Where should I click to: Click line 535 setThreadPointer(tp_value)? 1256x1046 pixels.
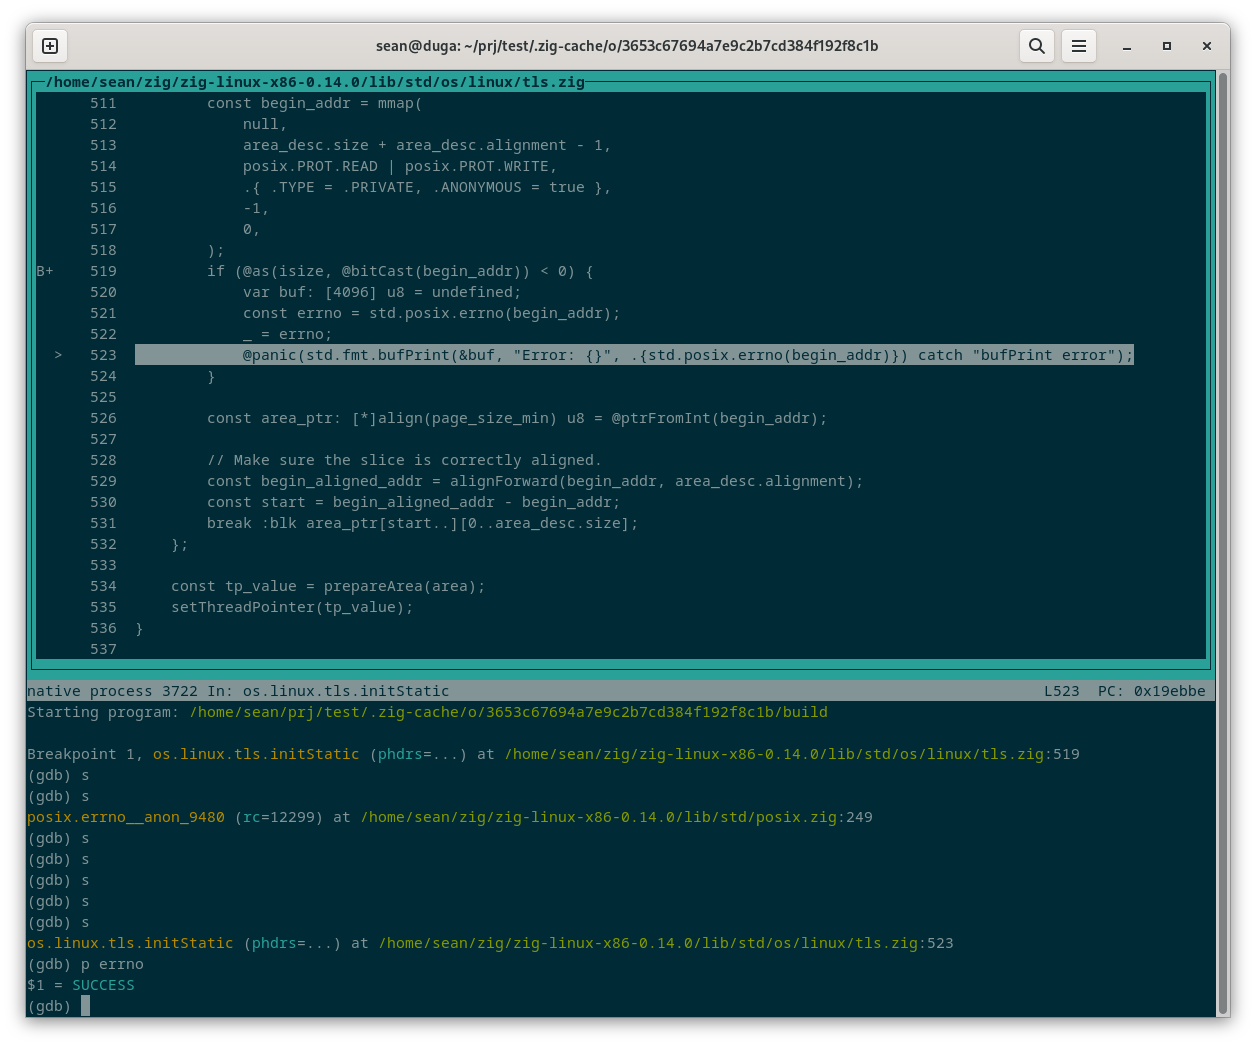292,607
